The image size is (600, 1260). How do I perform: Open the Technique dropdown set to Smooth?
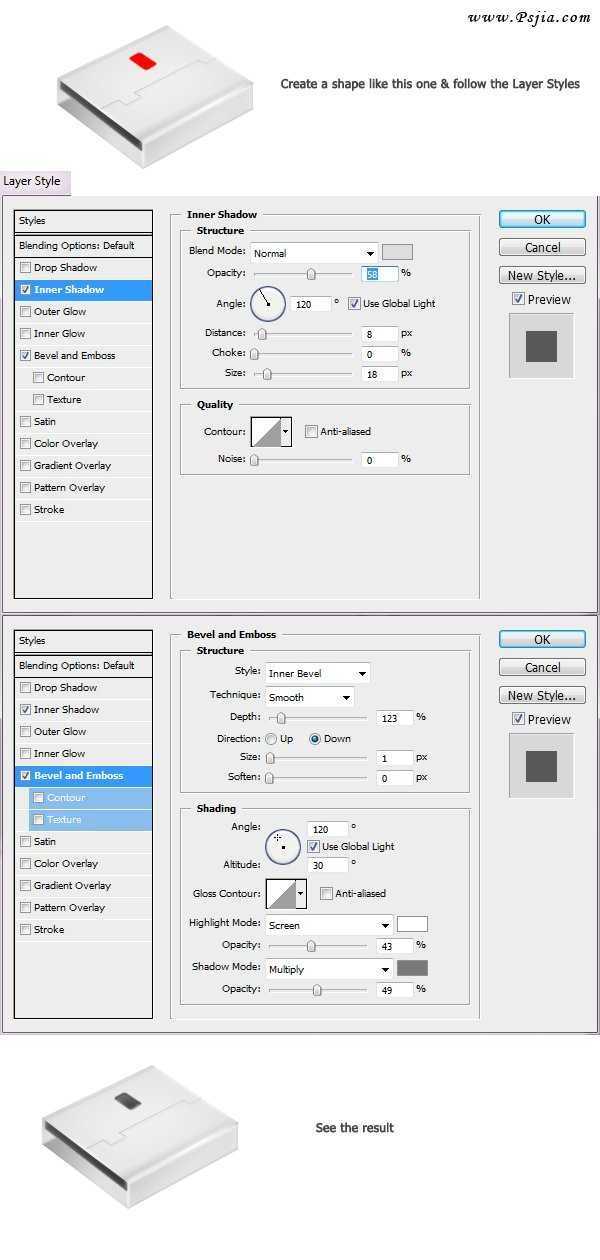click(309, 697)
